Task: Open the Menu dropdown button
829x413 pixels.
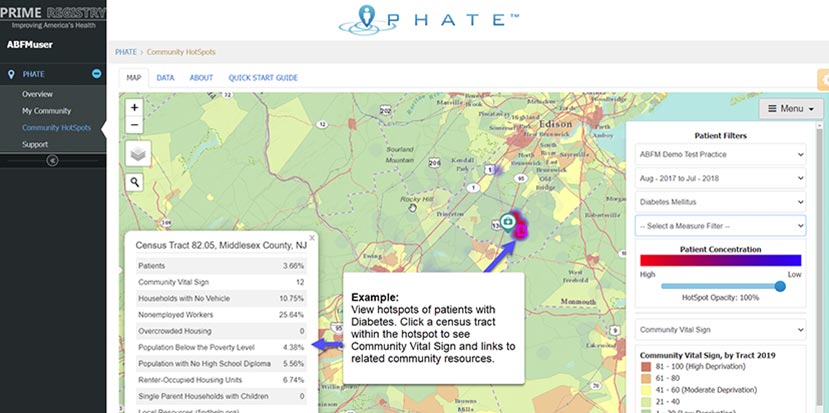Action: (x=791, y=108)
